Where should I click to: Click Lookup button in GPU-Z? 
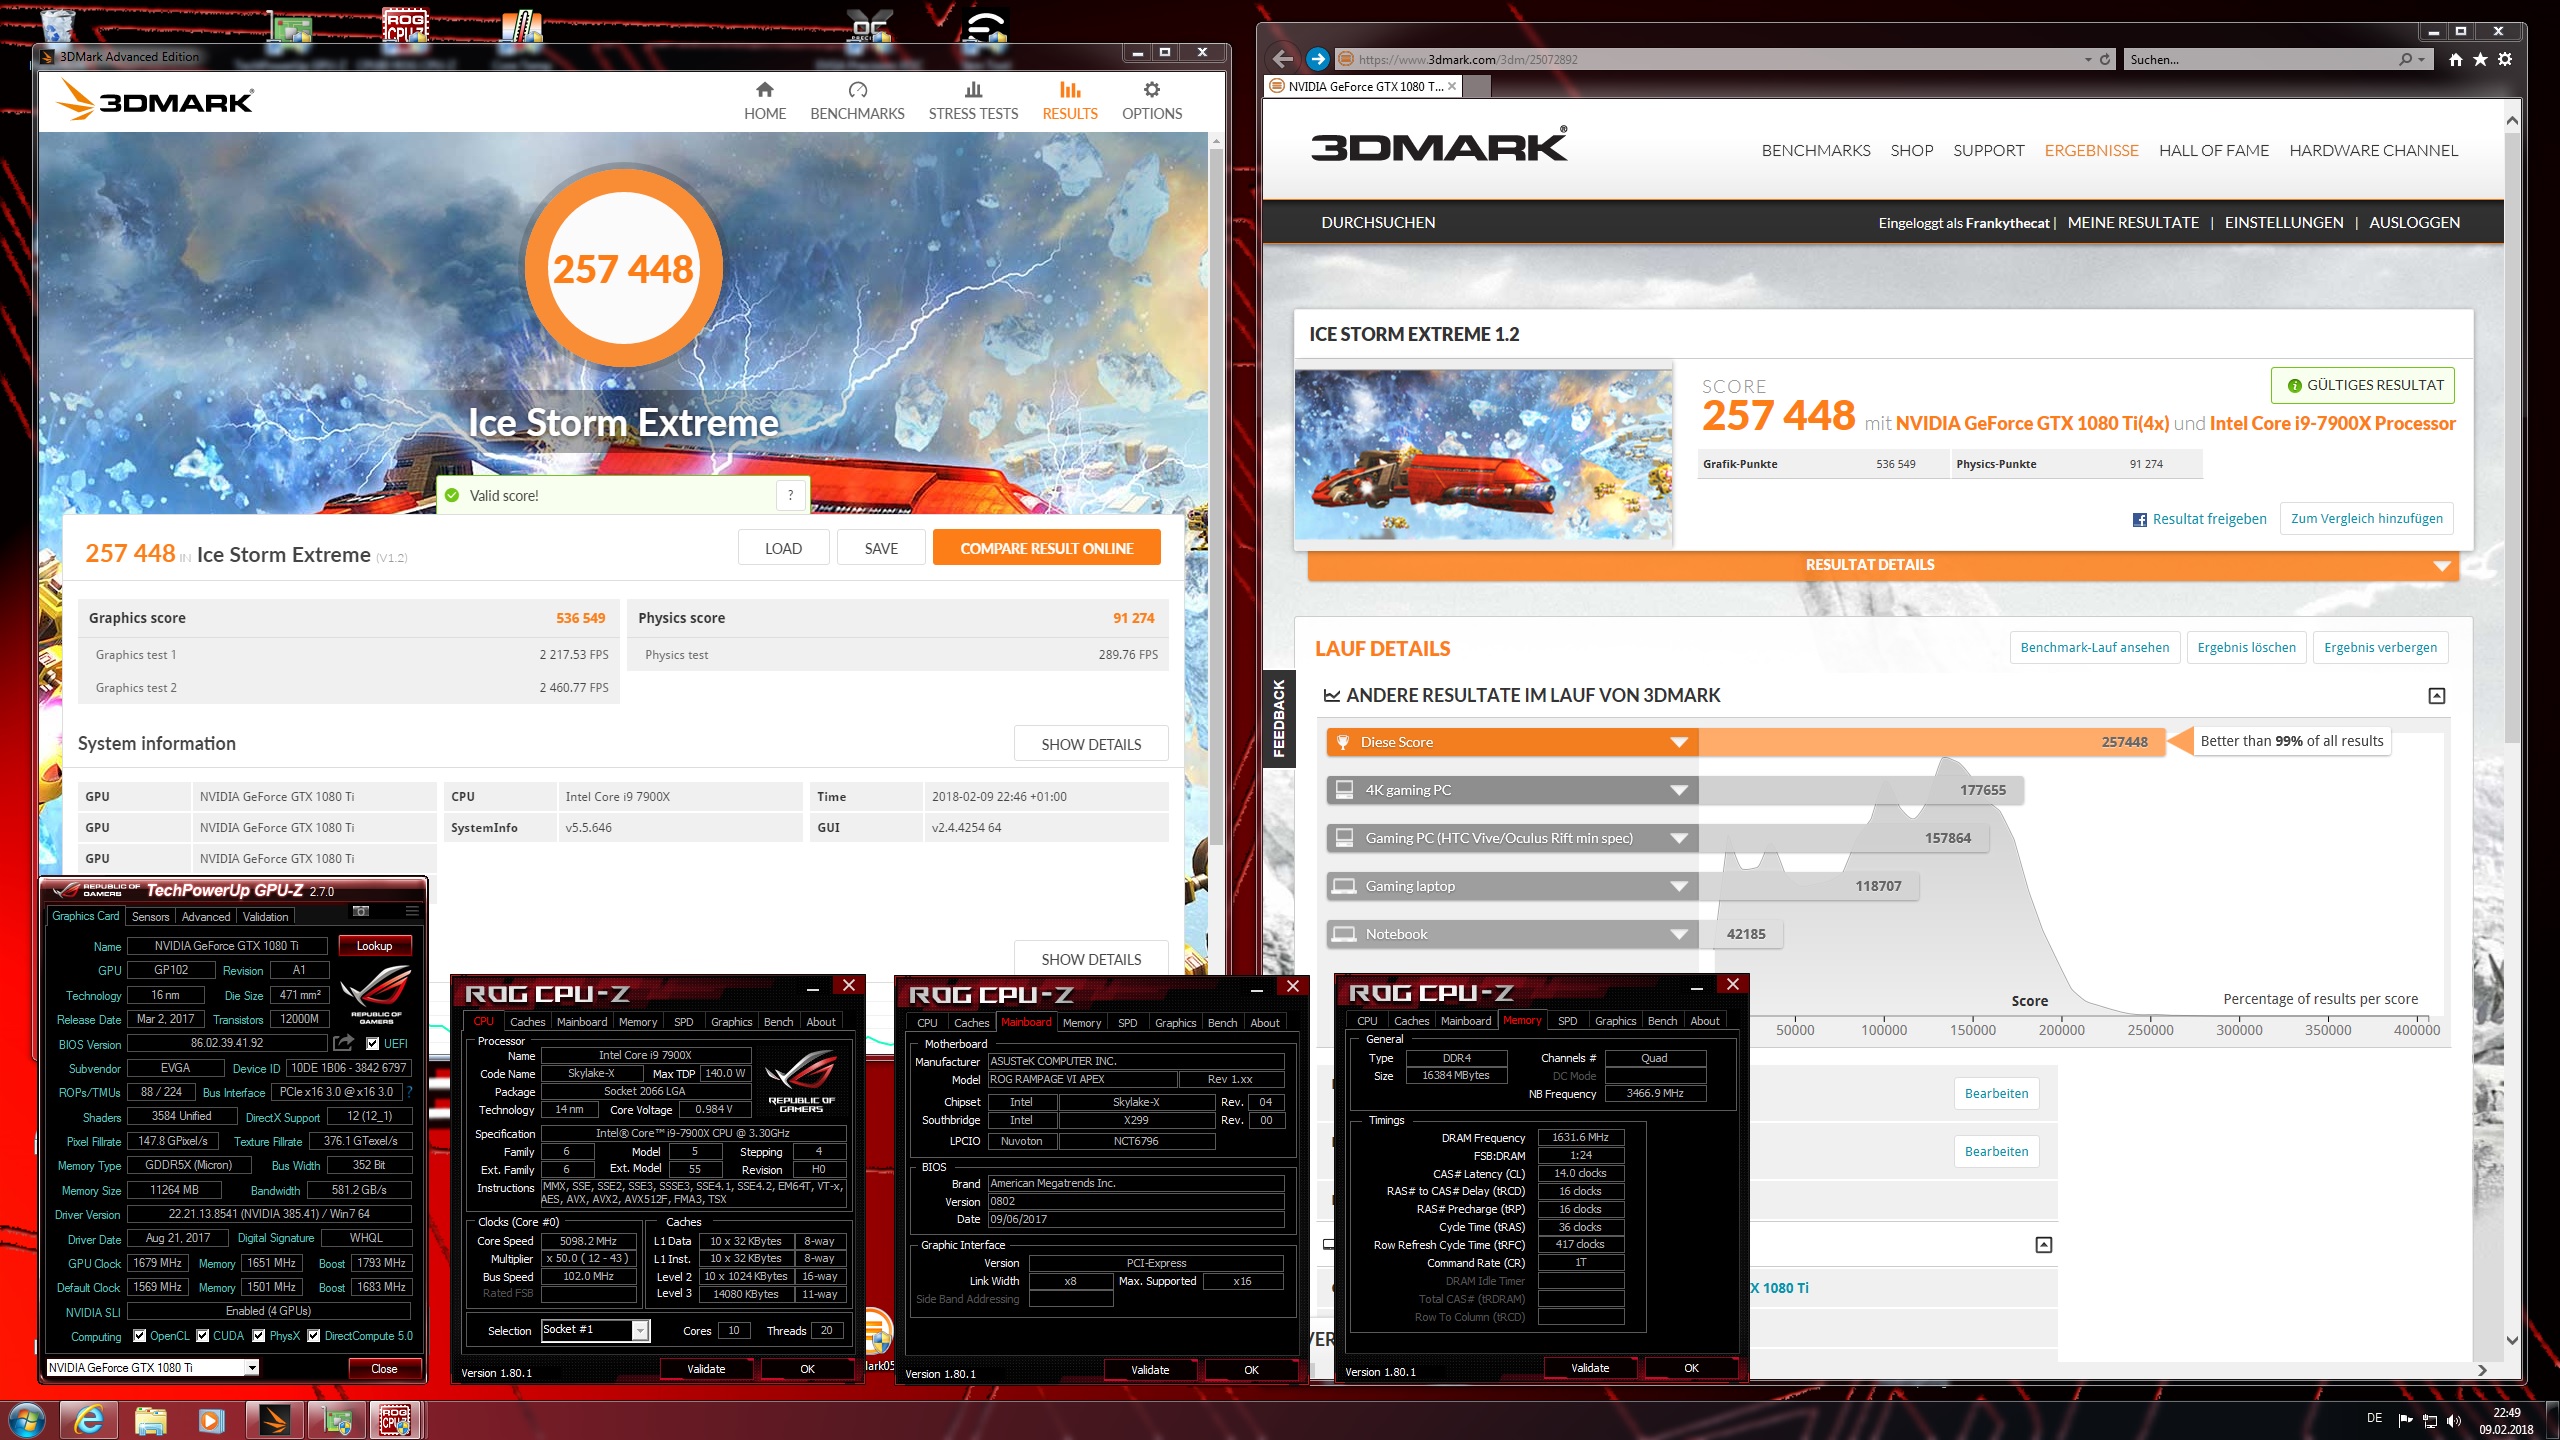coord(374,945)
